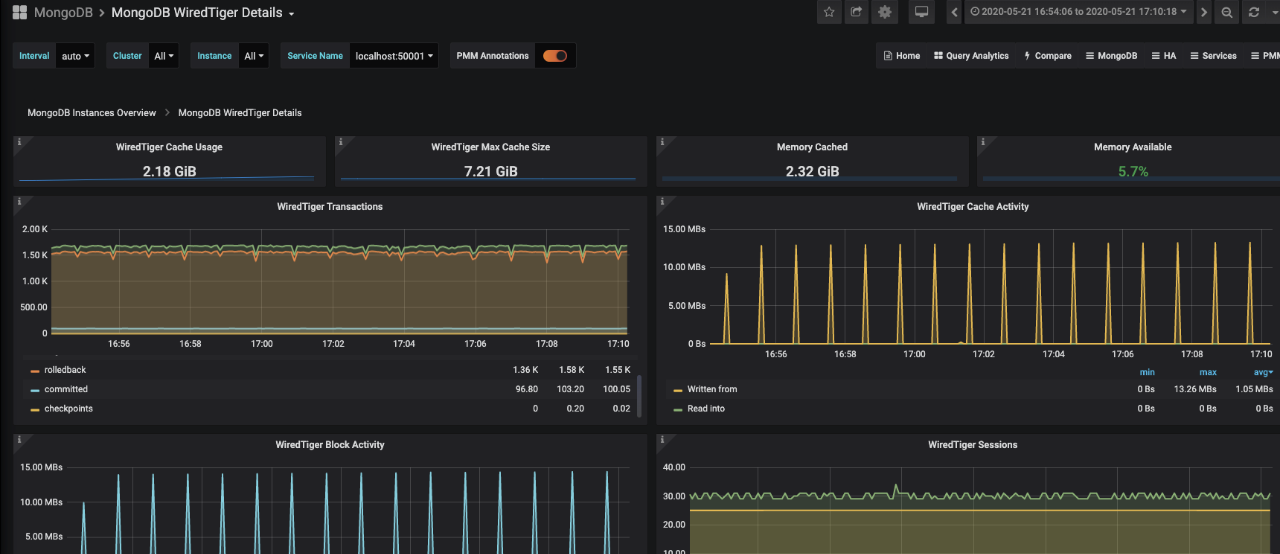
Task: Click the 13.26 MBs max value
Action: pyautogui.click(x=1197, y=389)
